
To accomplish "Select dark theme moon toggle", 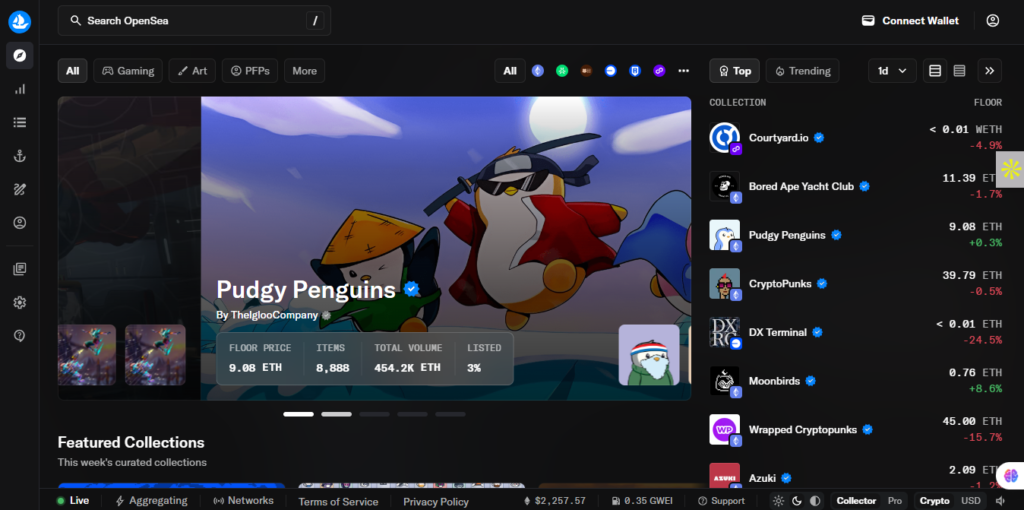I will [x=797, y=501].
